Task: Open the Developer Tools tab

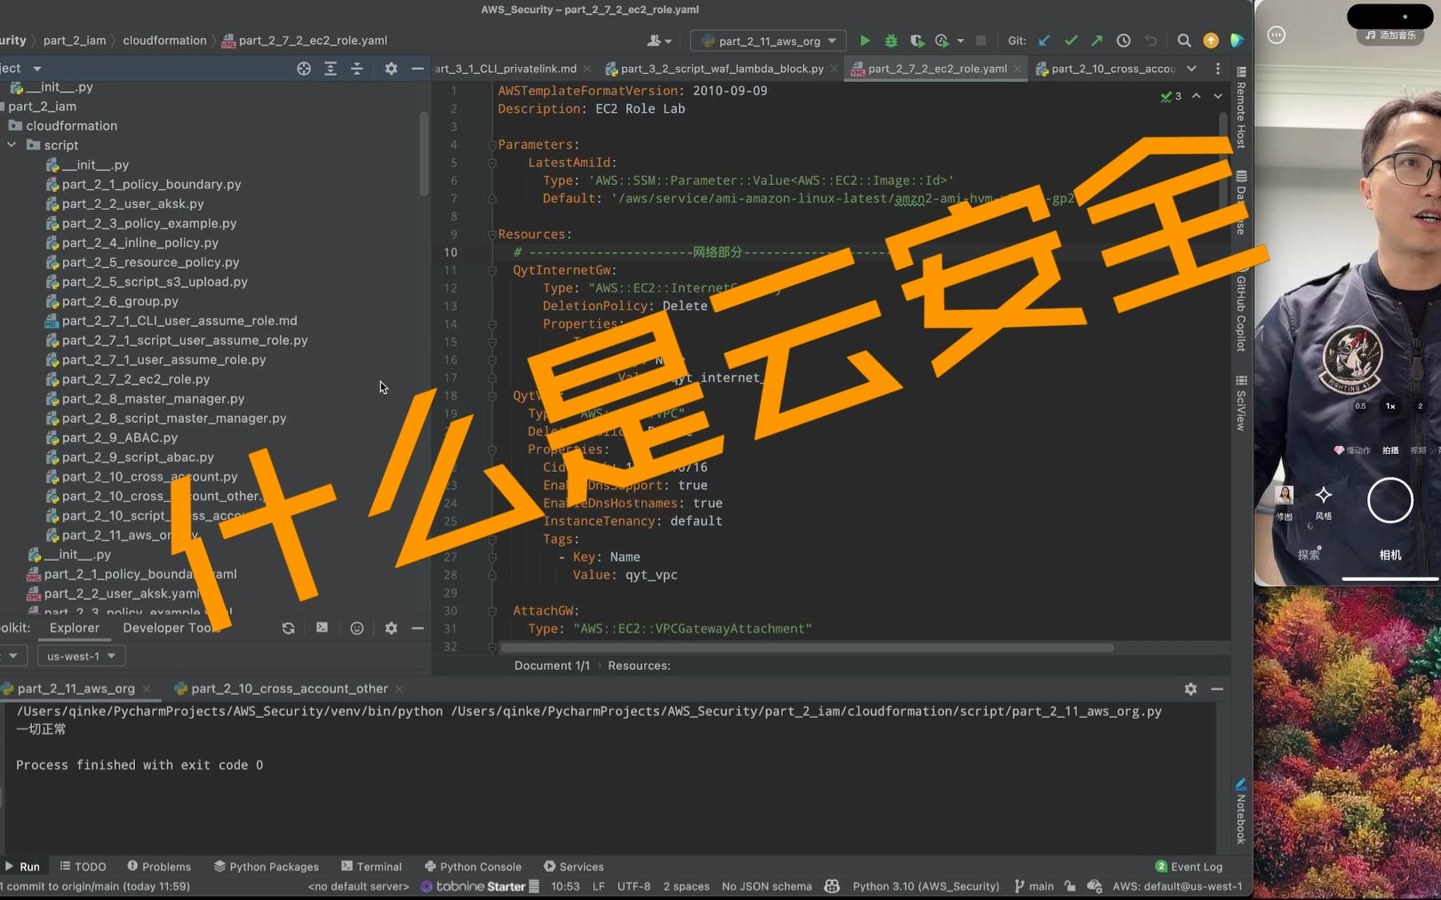Action: point(170,628)
